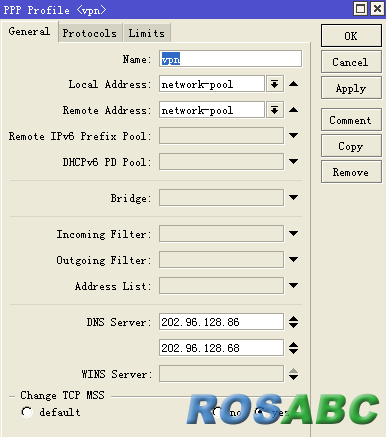Click the DNS Server 202.96.128.86 field
Screen dimensions: 386x437
(221, 322)
